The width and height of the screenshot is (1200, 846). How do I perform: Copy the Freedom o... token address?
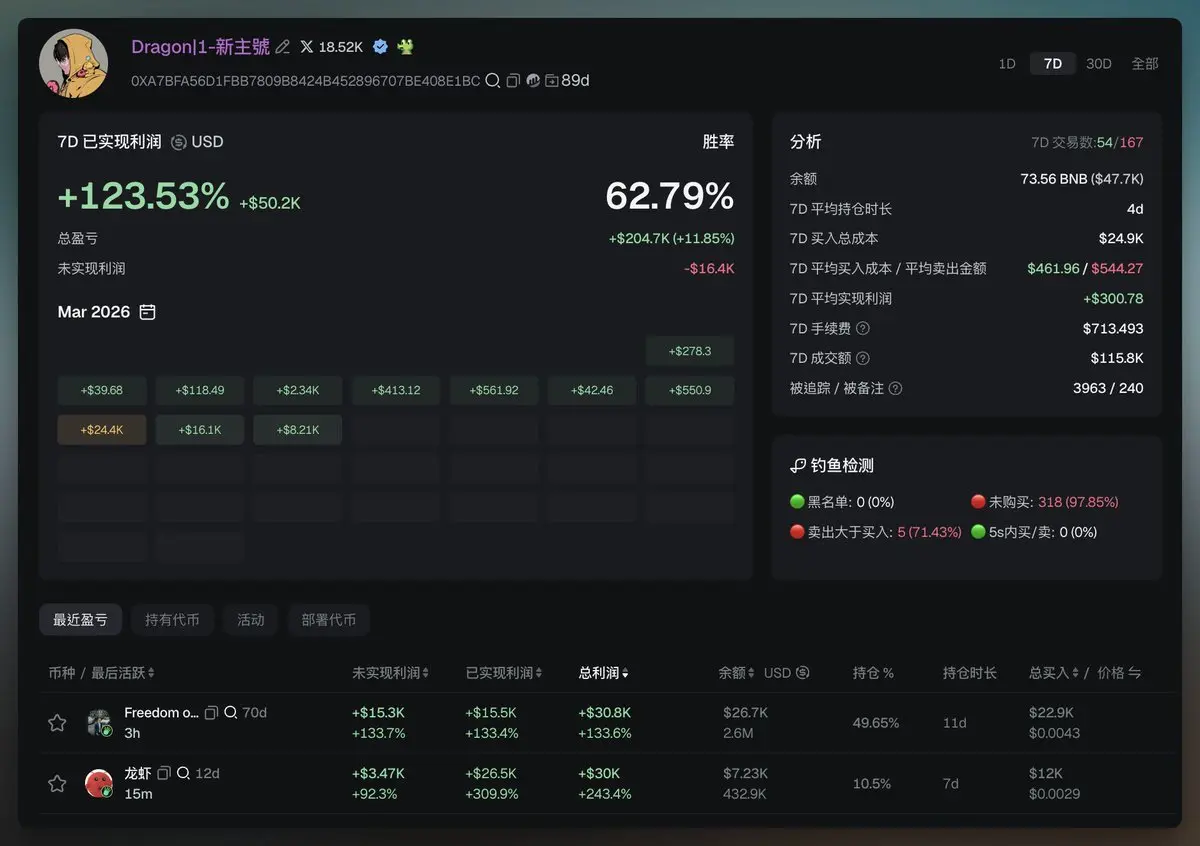(211, 713)
